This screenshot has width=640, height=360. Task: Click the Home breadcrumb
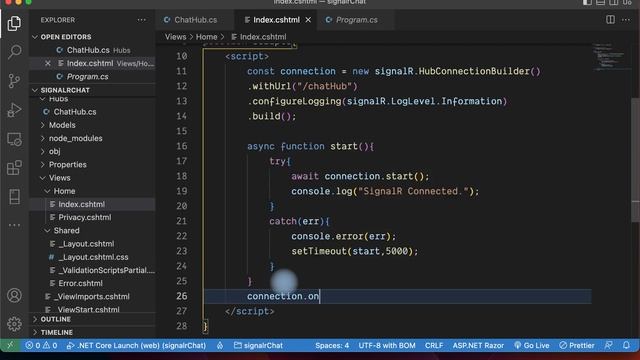pyautogui.click(x=207, y=37)
